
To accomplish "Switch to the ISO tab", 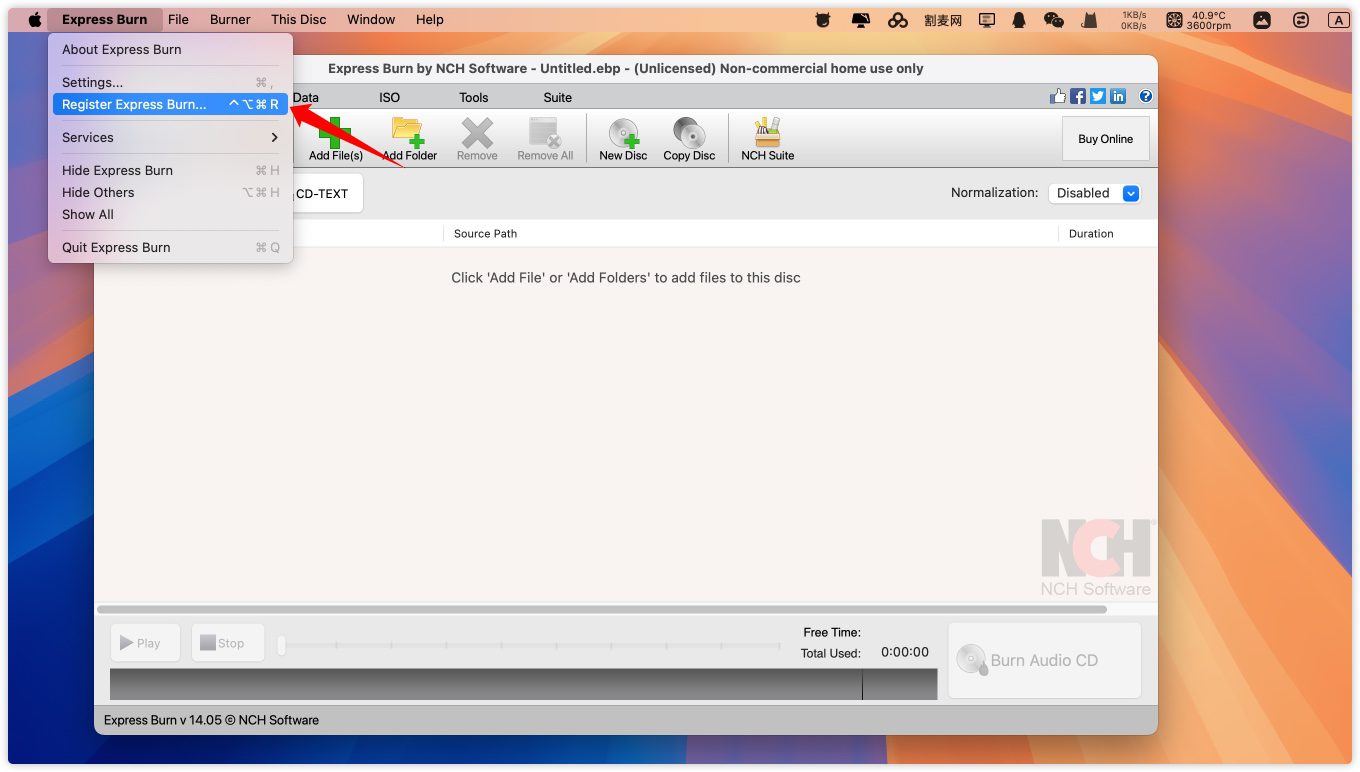I will [x=389, y=97].
